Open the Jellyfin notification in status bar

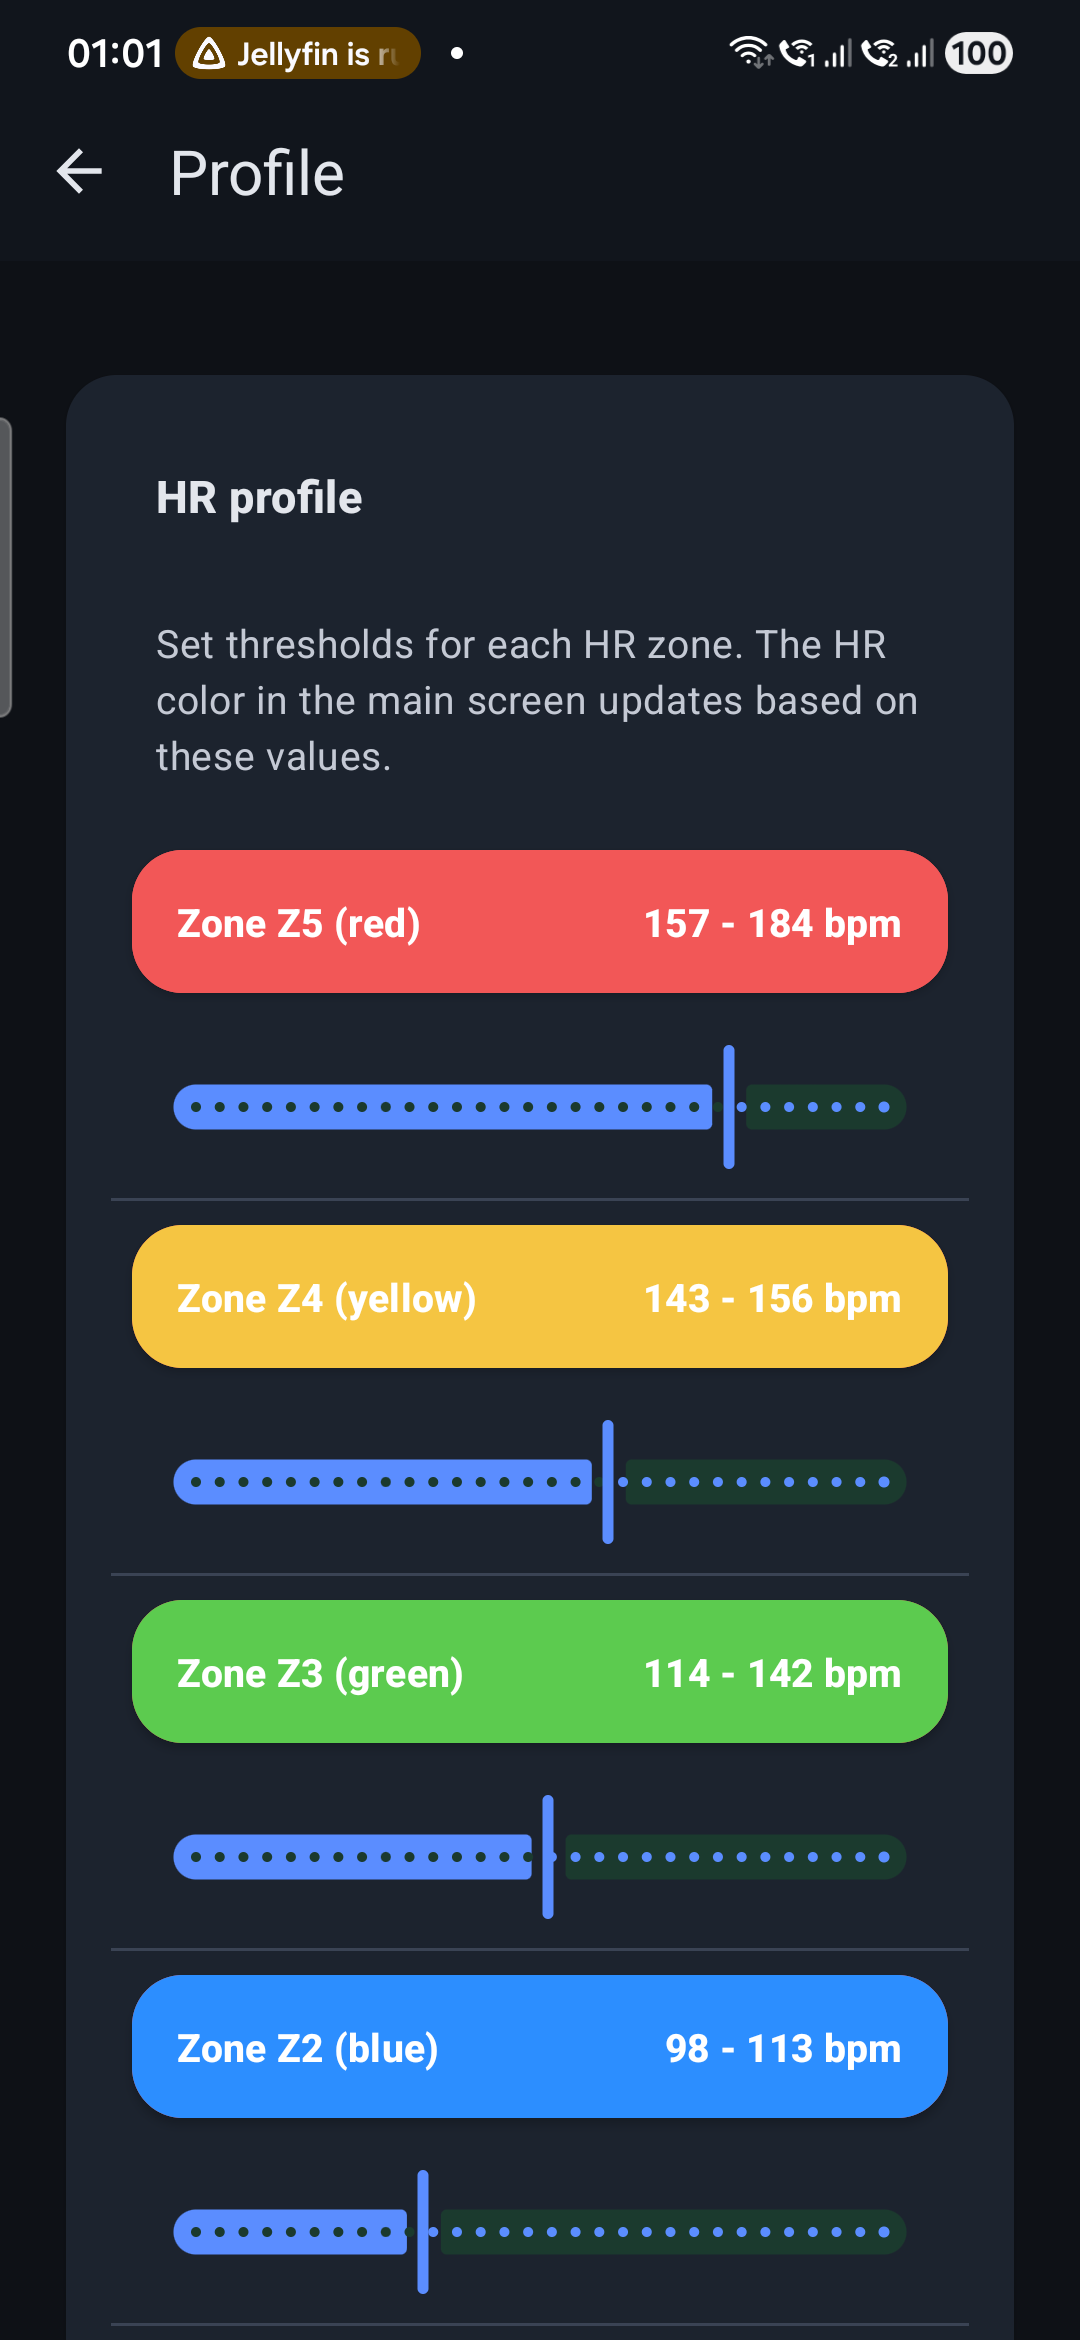pyautogui.click(x=297, y=53)
